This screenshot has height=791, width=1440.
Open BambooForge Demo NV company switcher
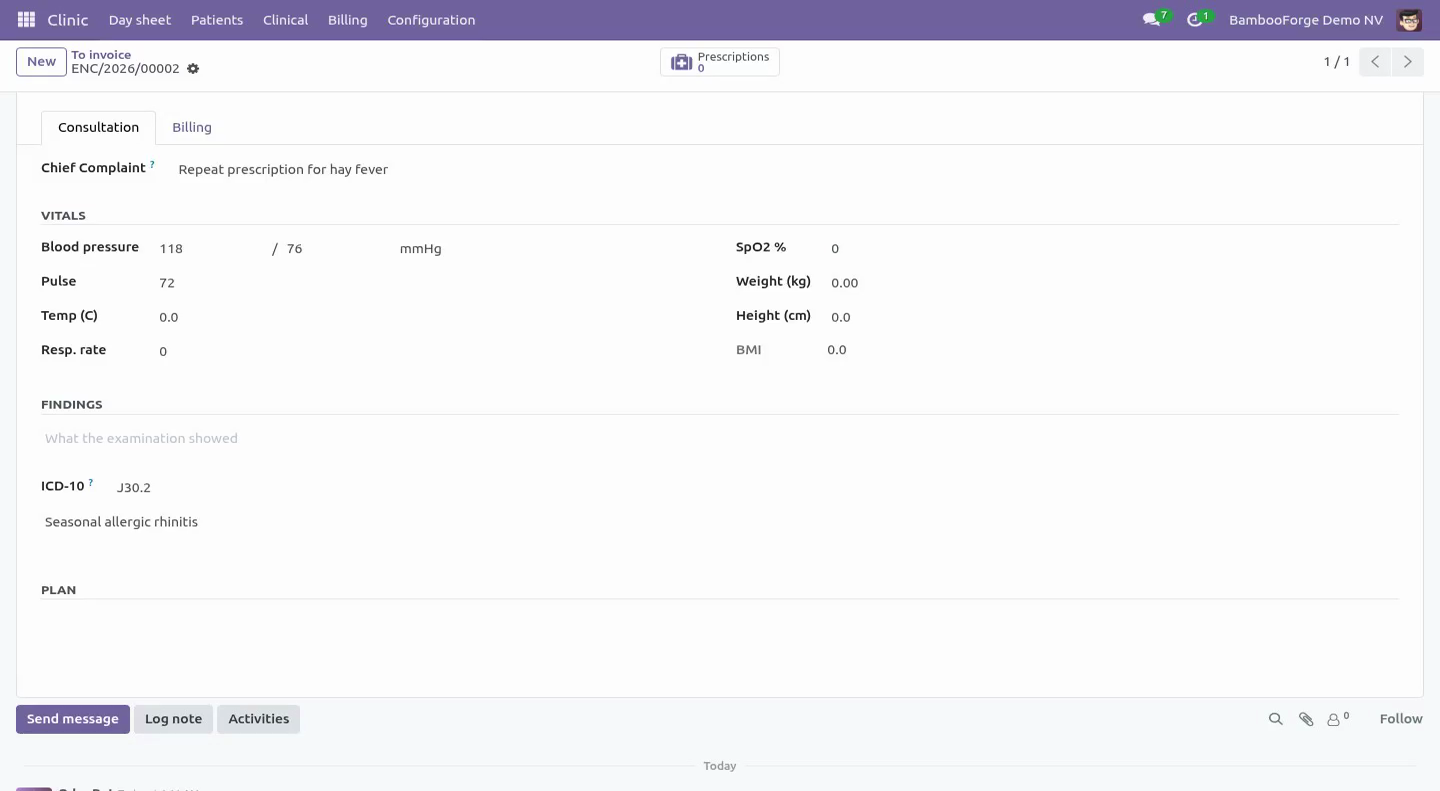click(1306, 20)
